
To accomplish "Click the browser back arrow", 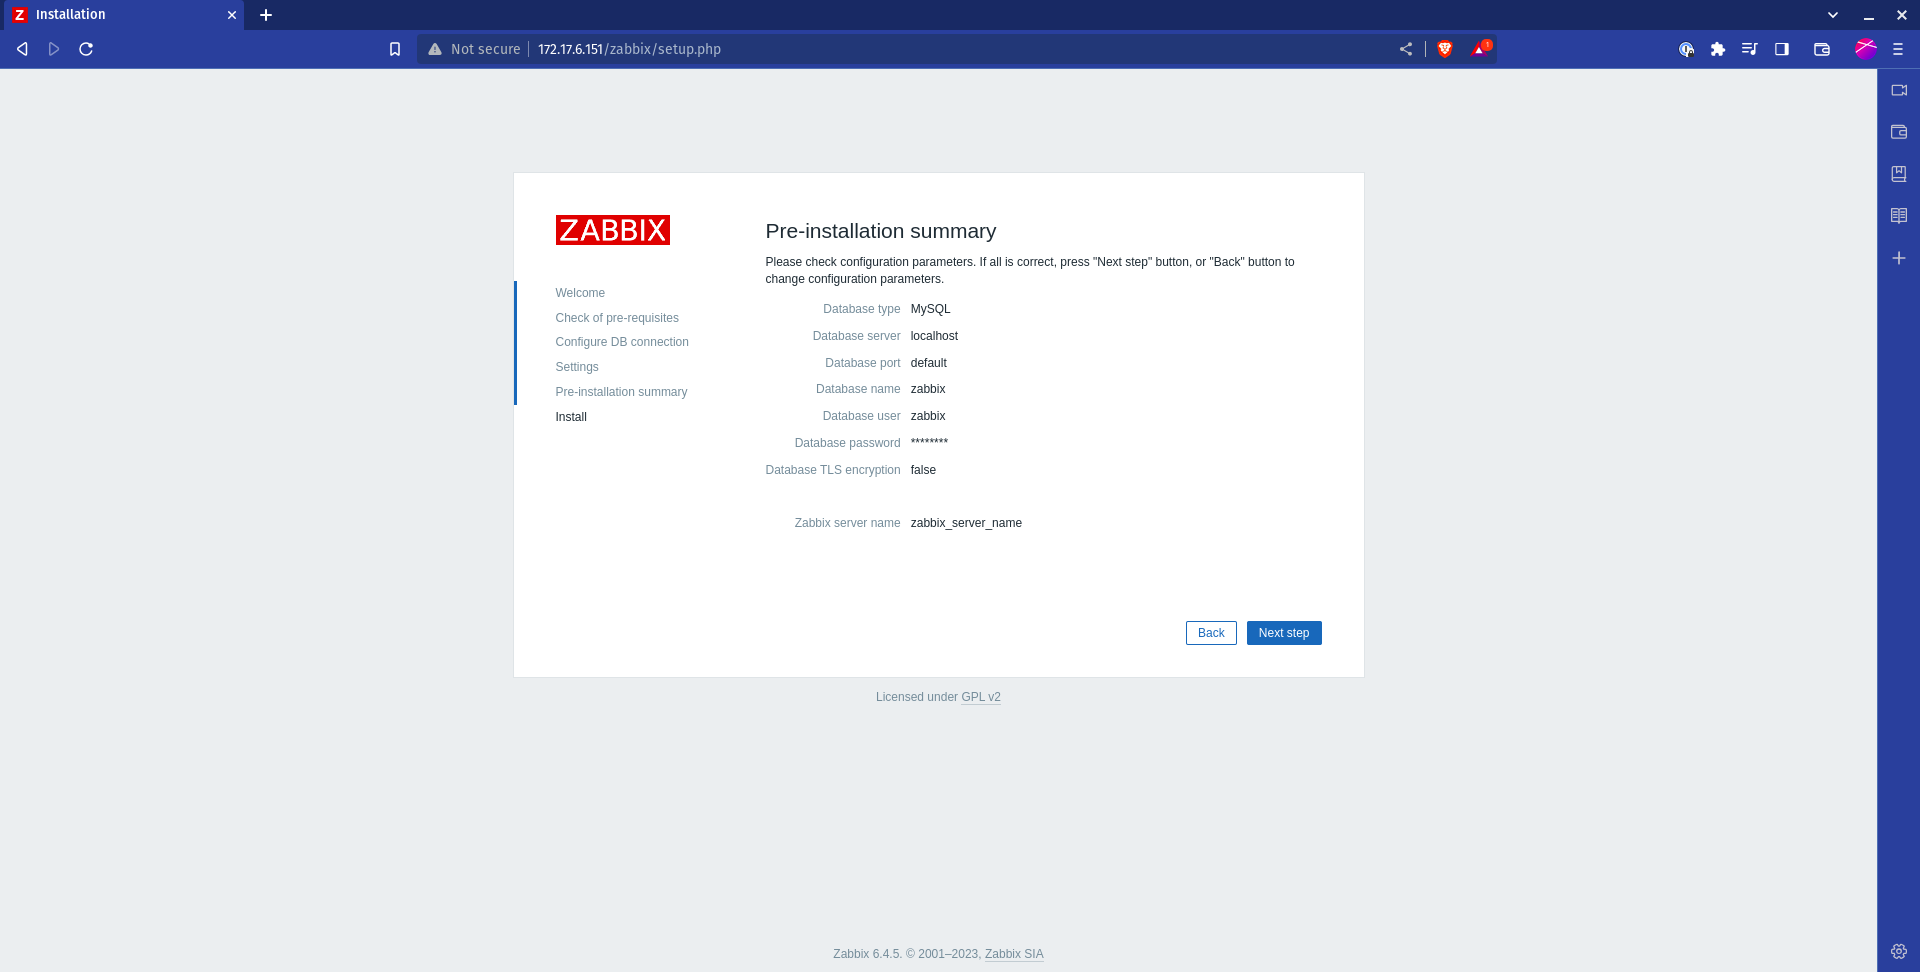I will tap(22, 49).
